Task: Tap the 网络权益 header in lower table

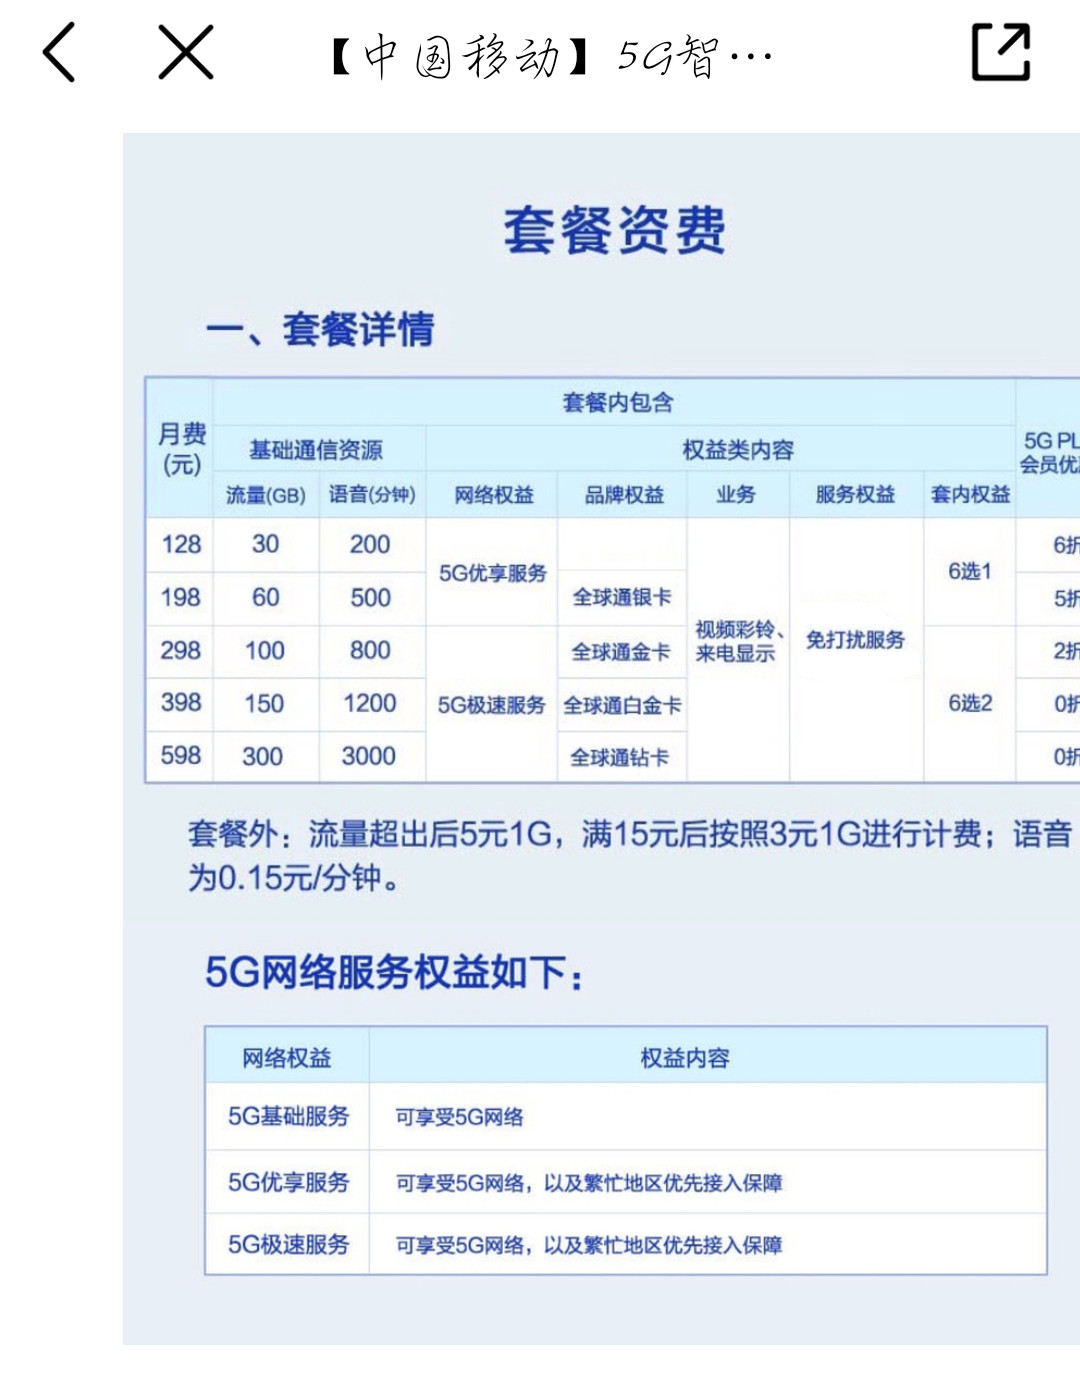Action: click(x=287, y=1057)
